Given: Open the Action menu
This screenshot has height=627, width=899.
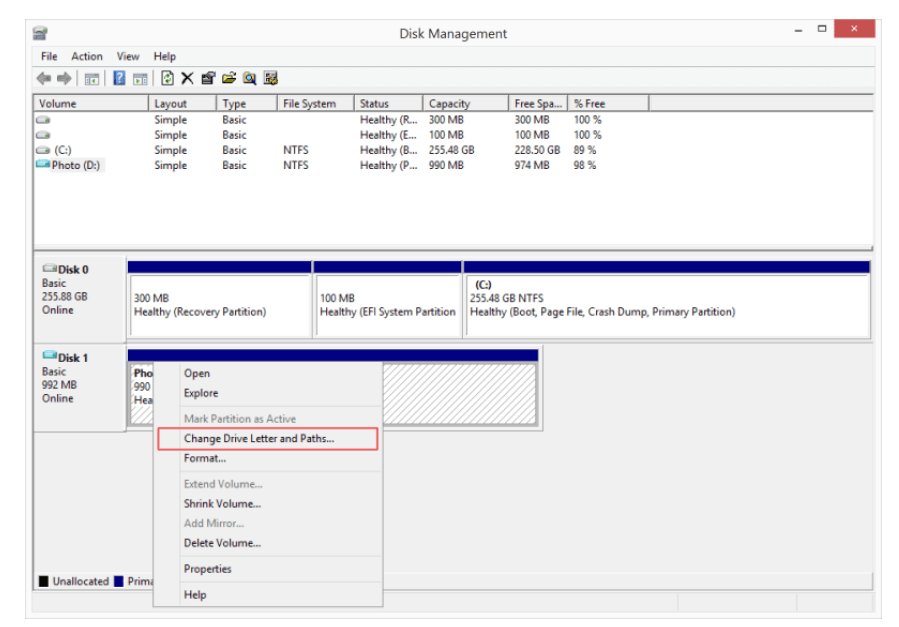Looking at the screenshot, I should tap(86, 56).
